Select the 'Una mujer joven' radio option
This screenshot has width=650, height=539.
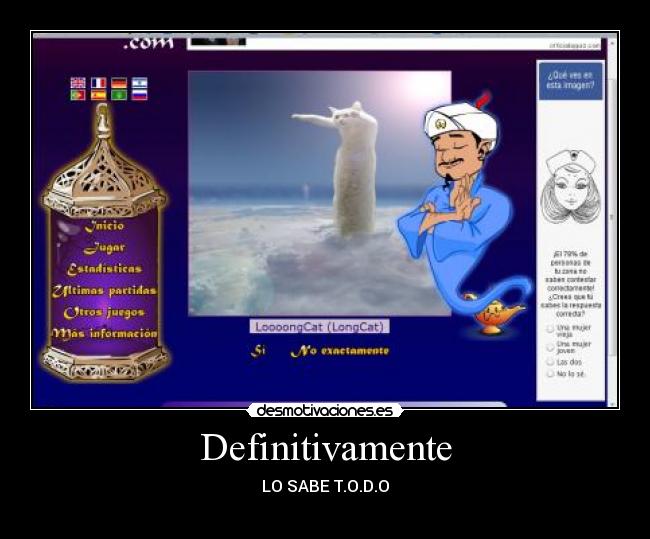point(550,346)
